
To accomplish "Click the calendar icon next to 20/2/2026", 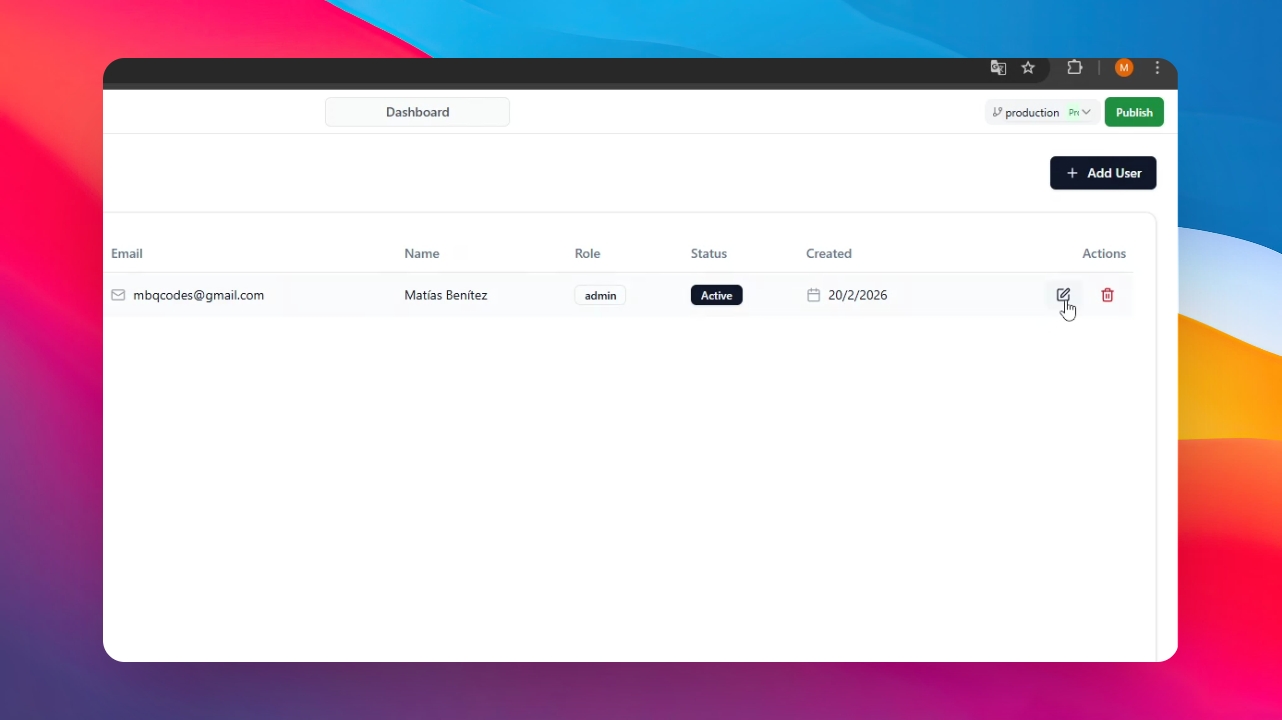I will [x=814, y=295].
